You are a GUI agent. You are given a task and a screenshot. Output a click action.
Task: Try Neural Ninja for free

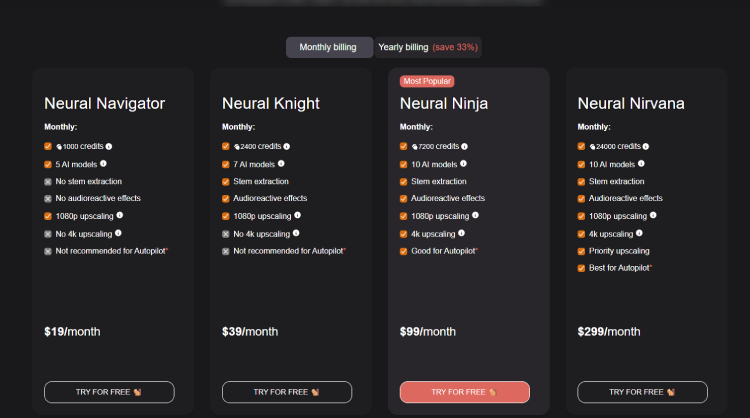[464, 392]
